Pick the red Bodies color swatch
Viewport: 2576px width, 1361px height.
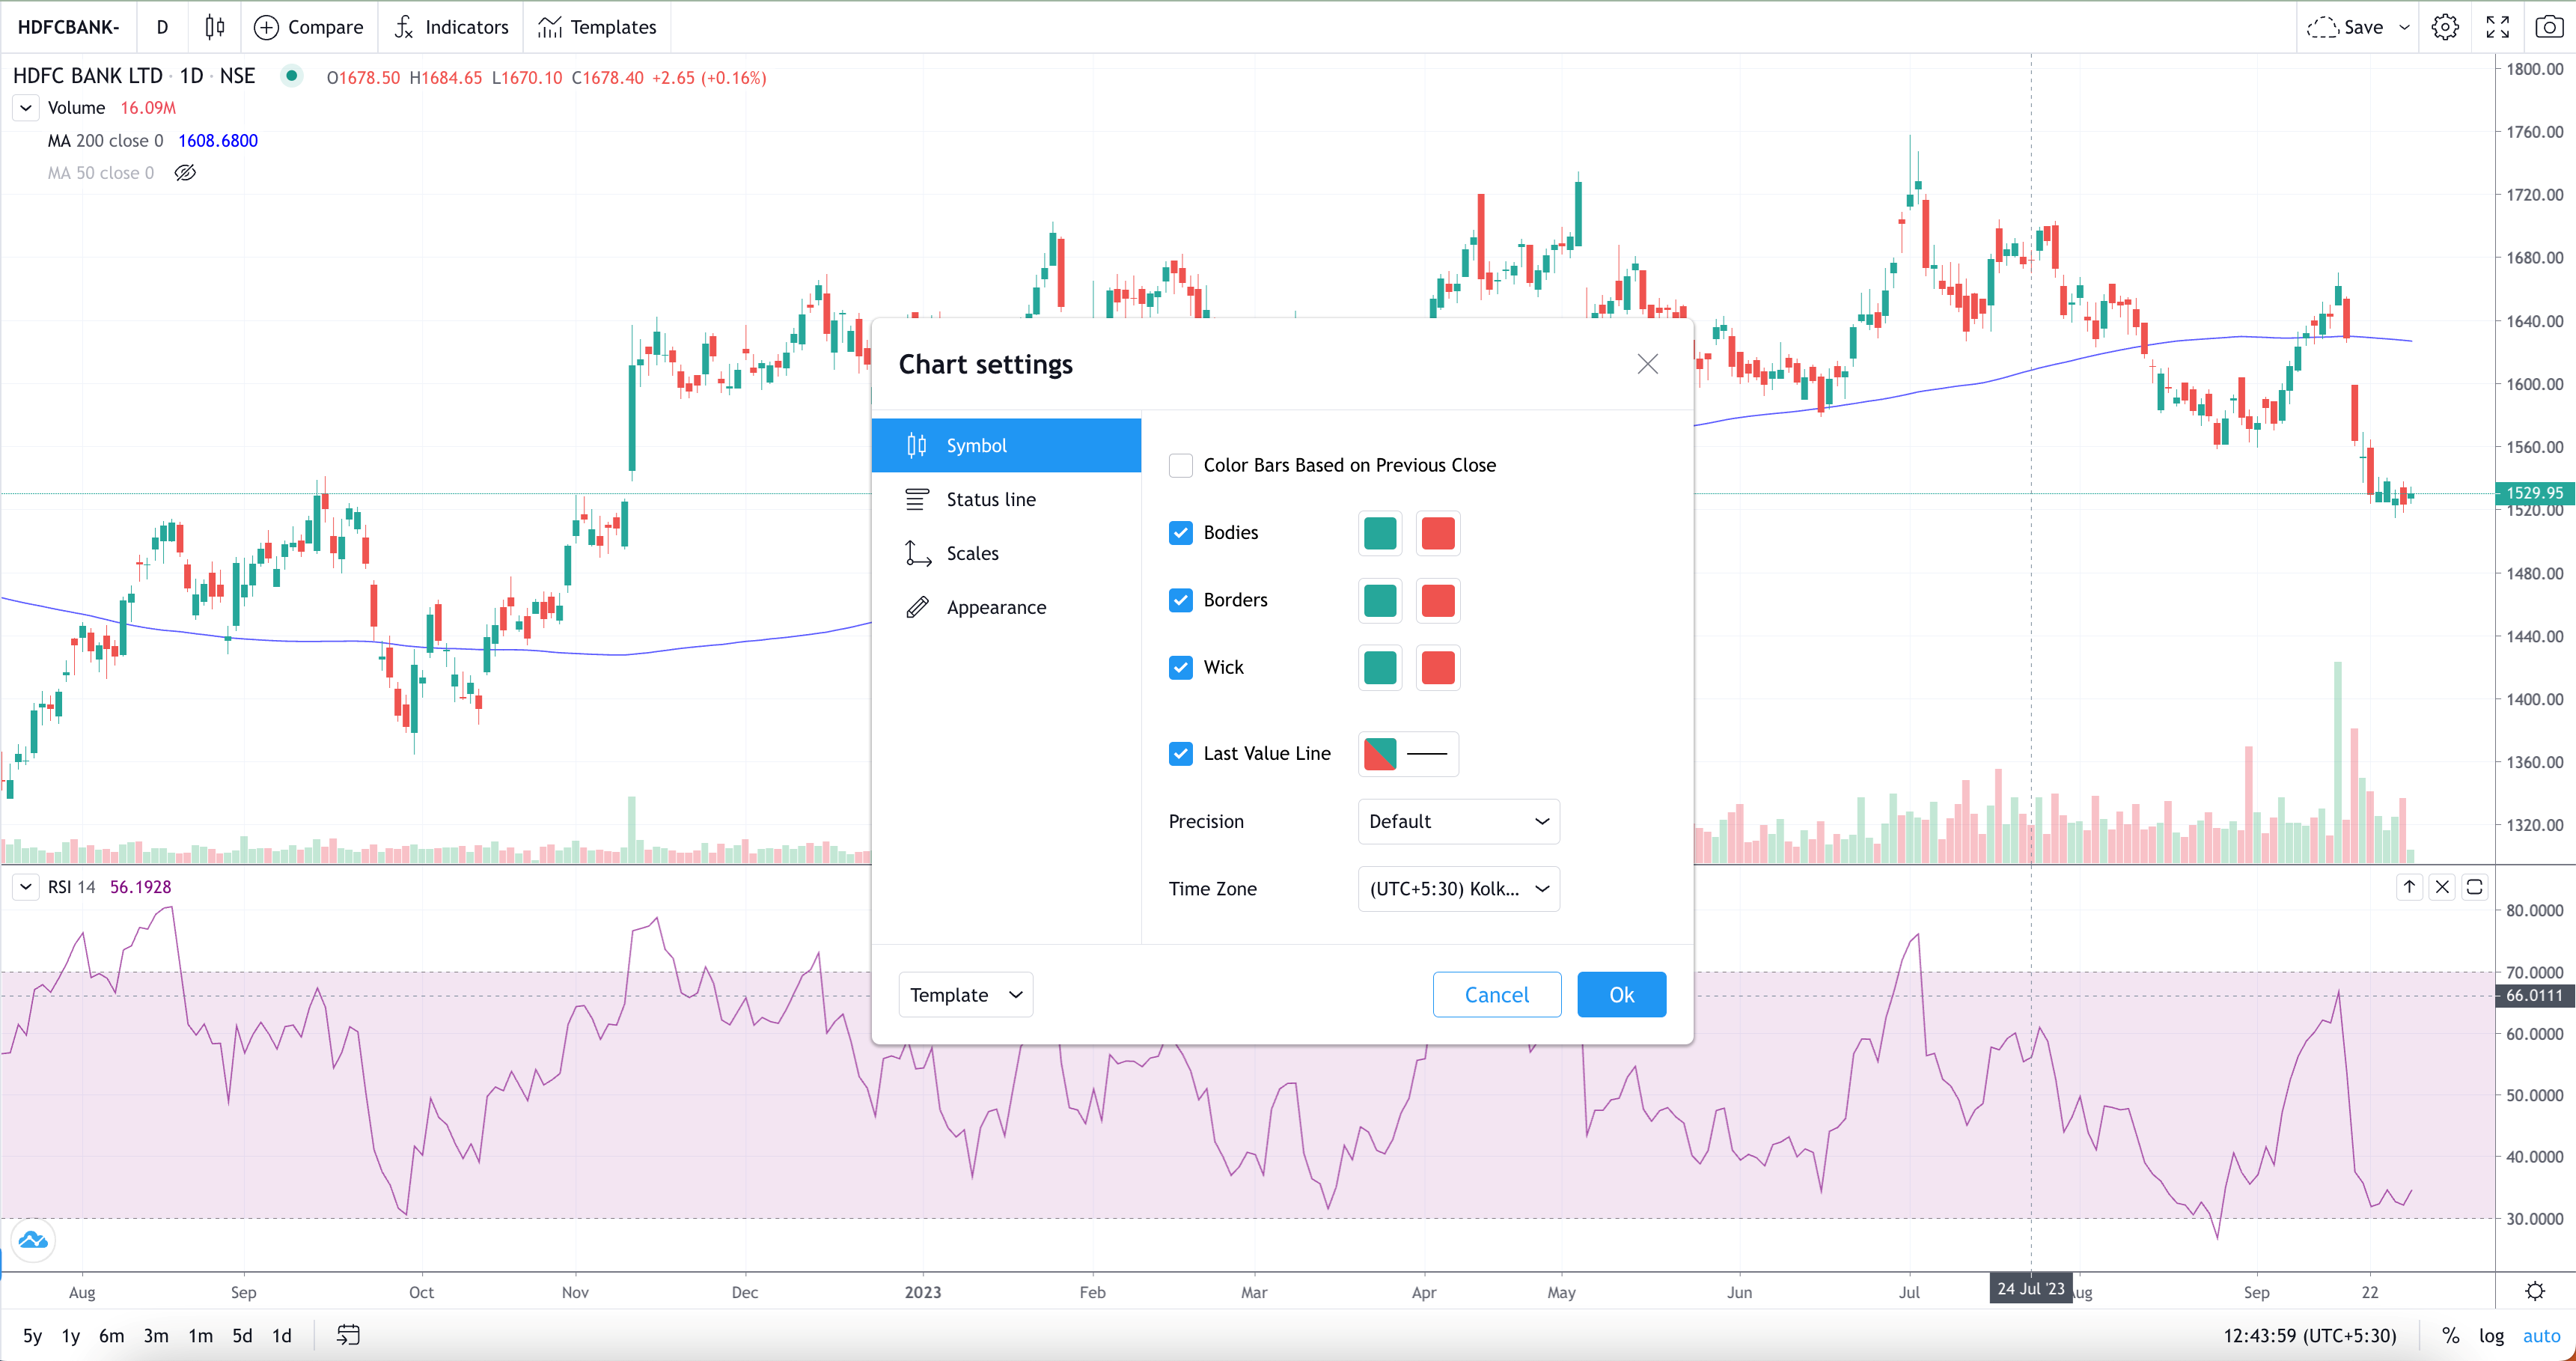[x=1437, y=533]
